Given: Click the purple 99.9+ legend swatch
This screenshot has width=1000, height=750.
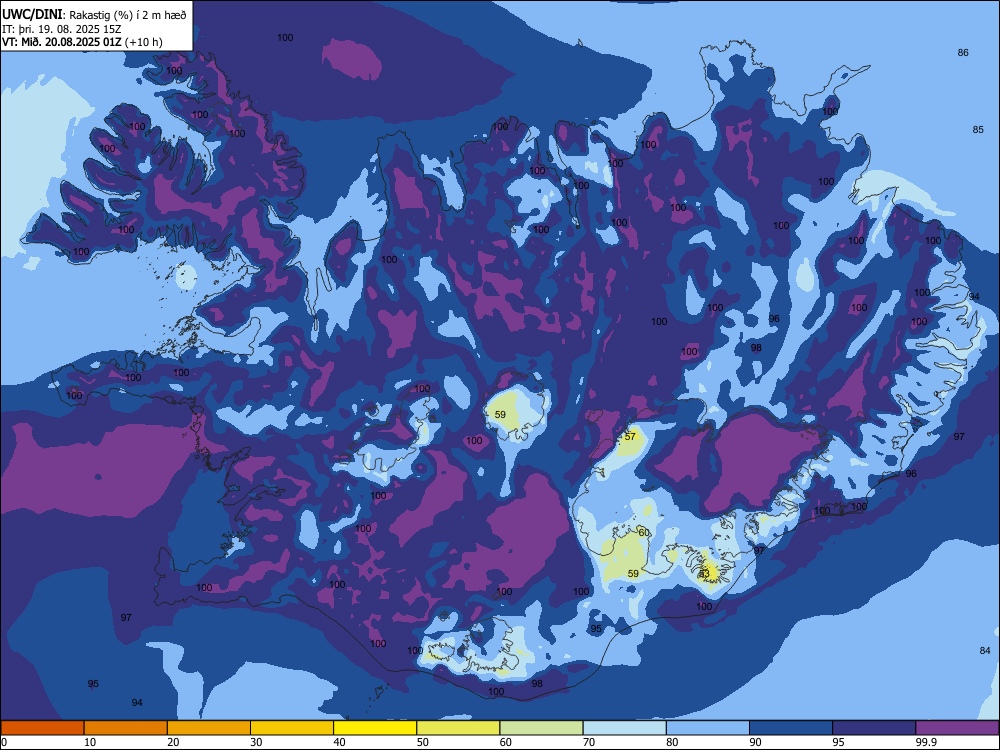Looking at the screenshot, I should point(957,728).
